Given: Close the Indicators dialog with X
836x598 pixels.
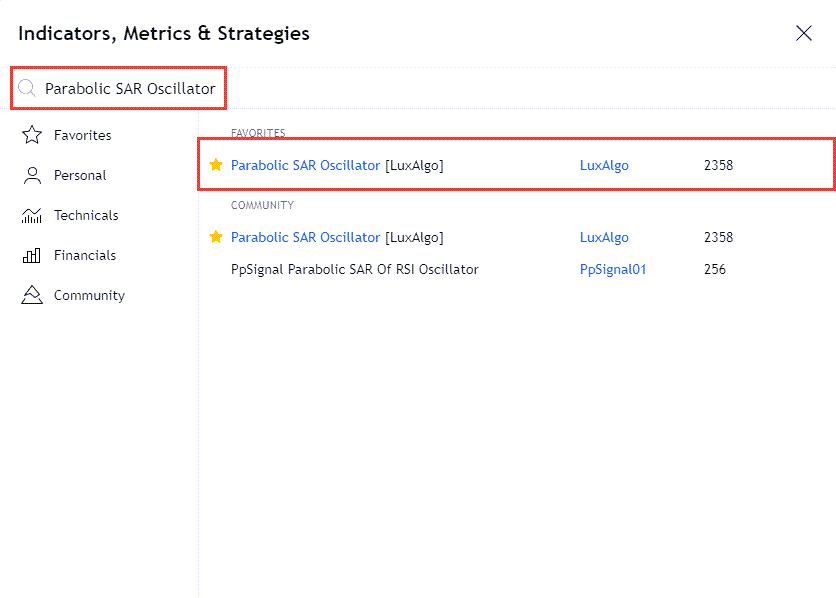Looking at the screenshot, I should tap(803, 33).
